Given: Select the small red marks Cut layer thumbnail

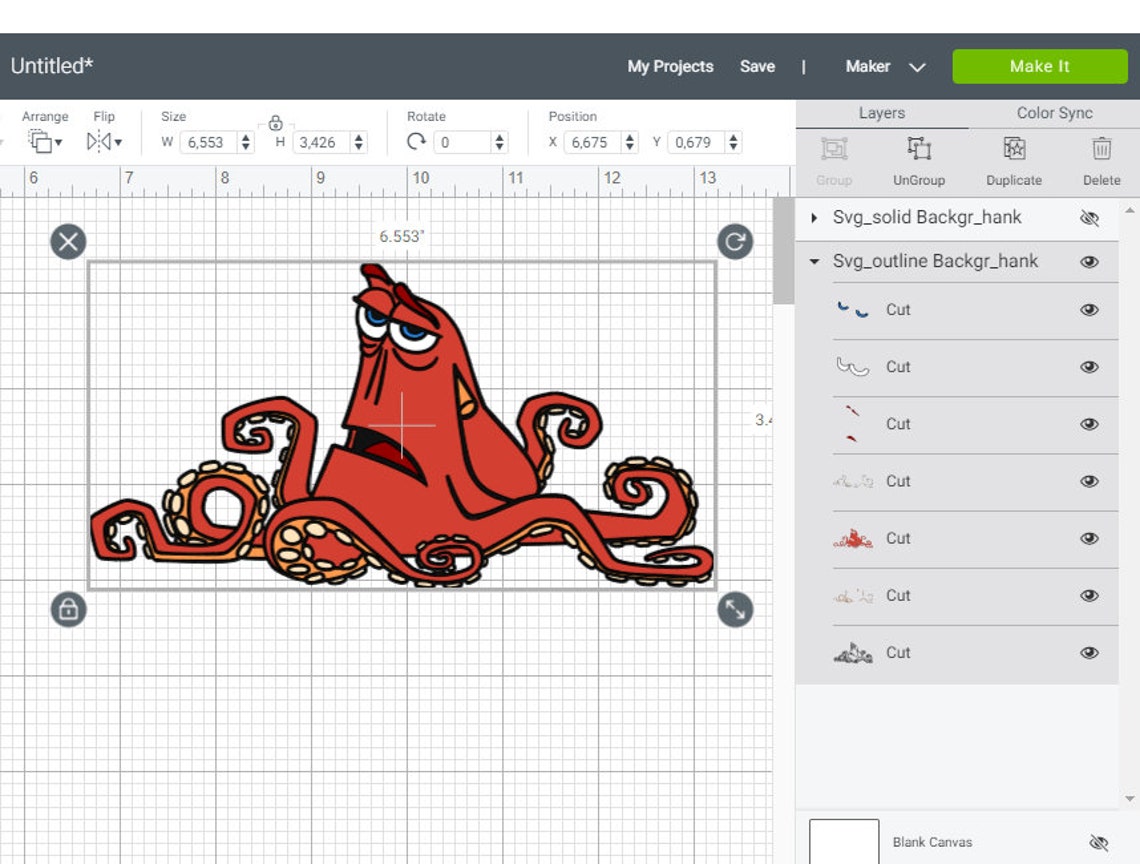Looking at the screenshot, I should pos(853,424).
